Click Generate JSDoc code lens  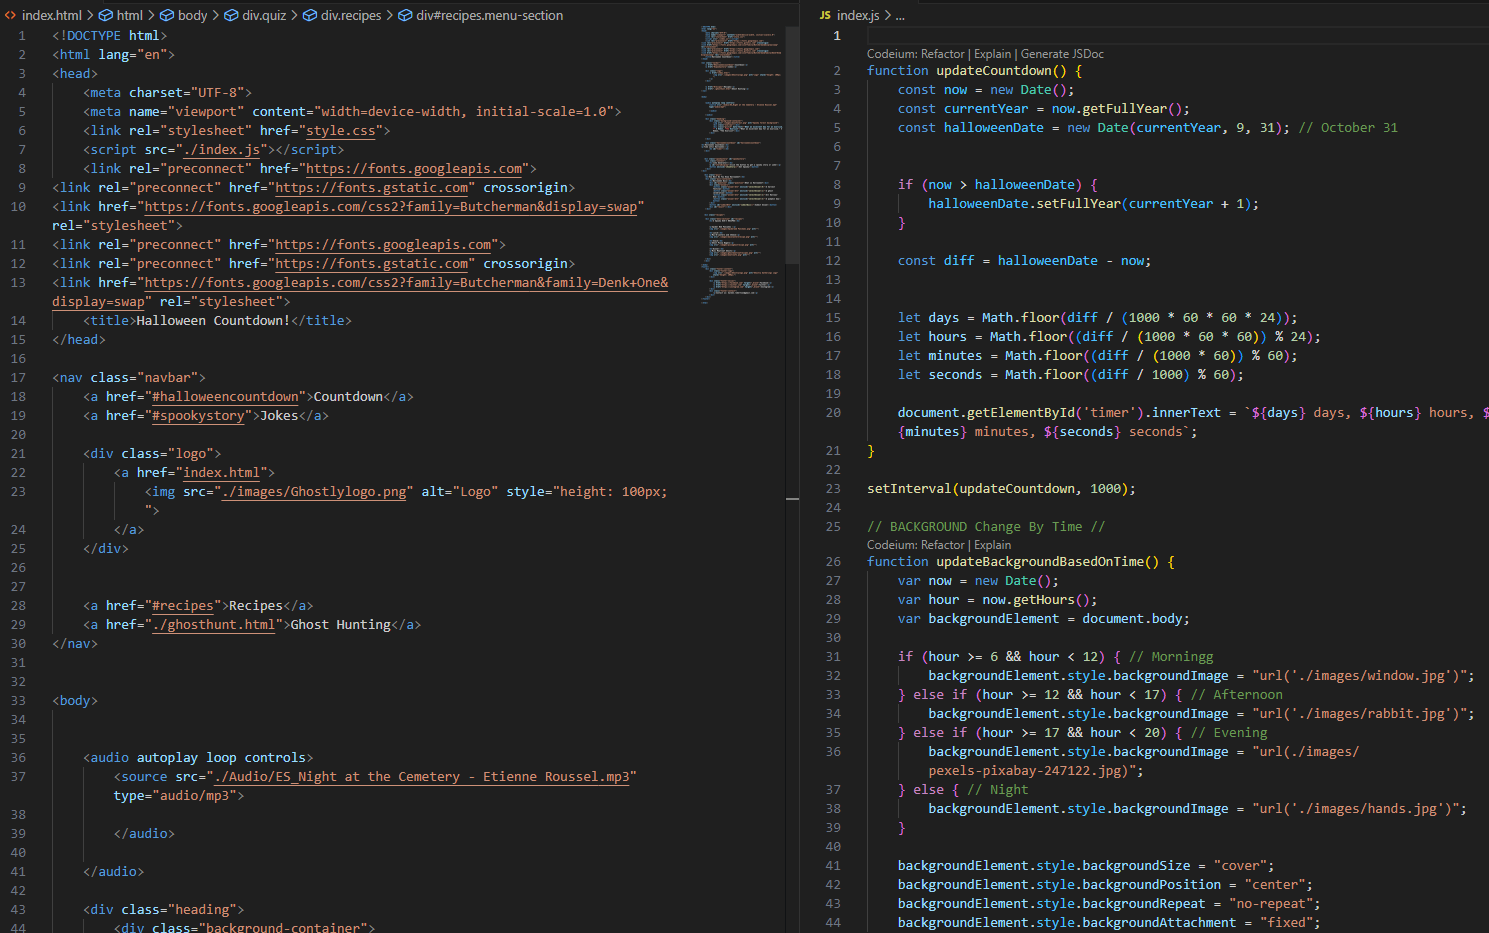tap(1062, 54)
